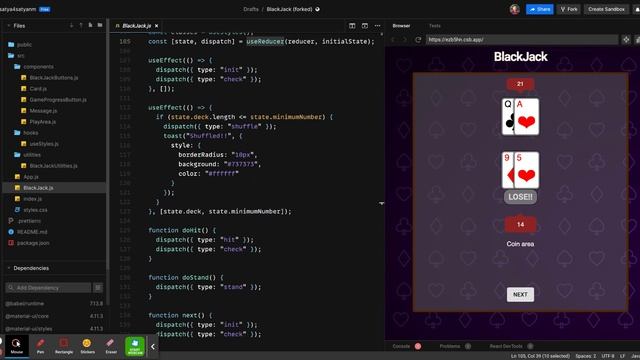This screenshot has width=640, height=360.
Task: Click the Add Dependency search field
Action: [x=48, y=288]
